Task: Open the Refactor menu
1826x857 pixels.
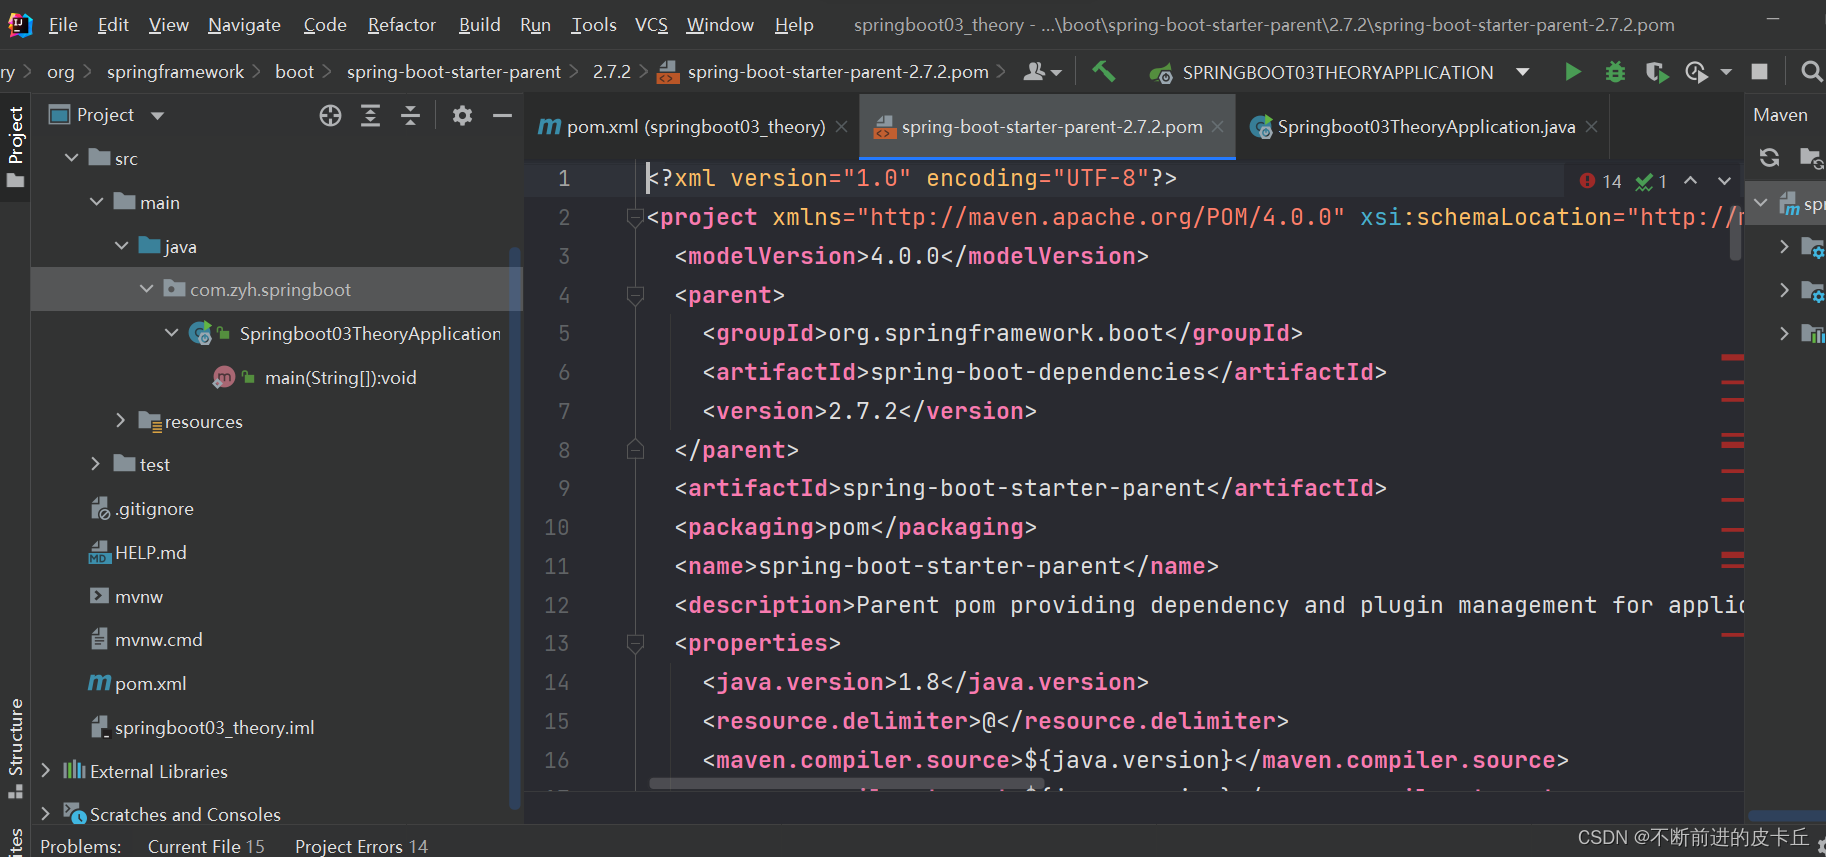Action: click(x=402, y=25)
